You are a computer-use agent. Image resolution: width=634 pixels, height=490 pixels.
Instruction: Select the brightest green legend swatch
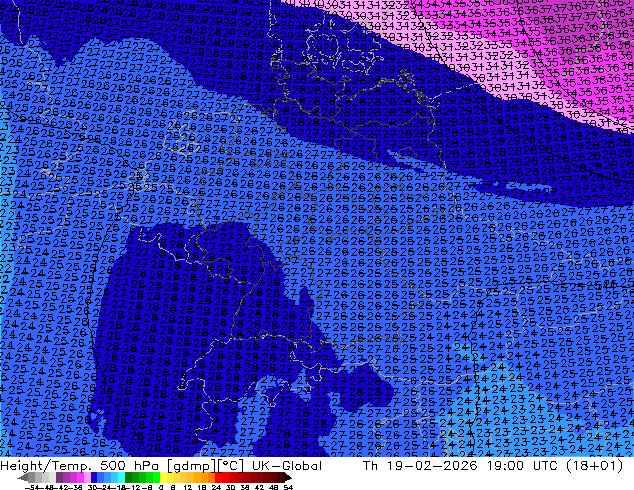point(156,478)
